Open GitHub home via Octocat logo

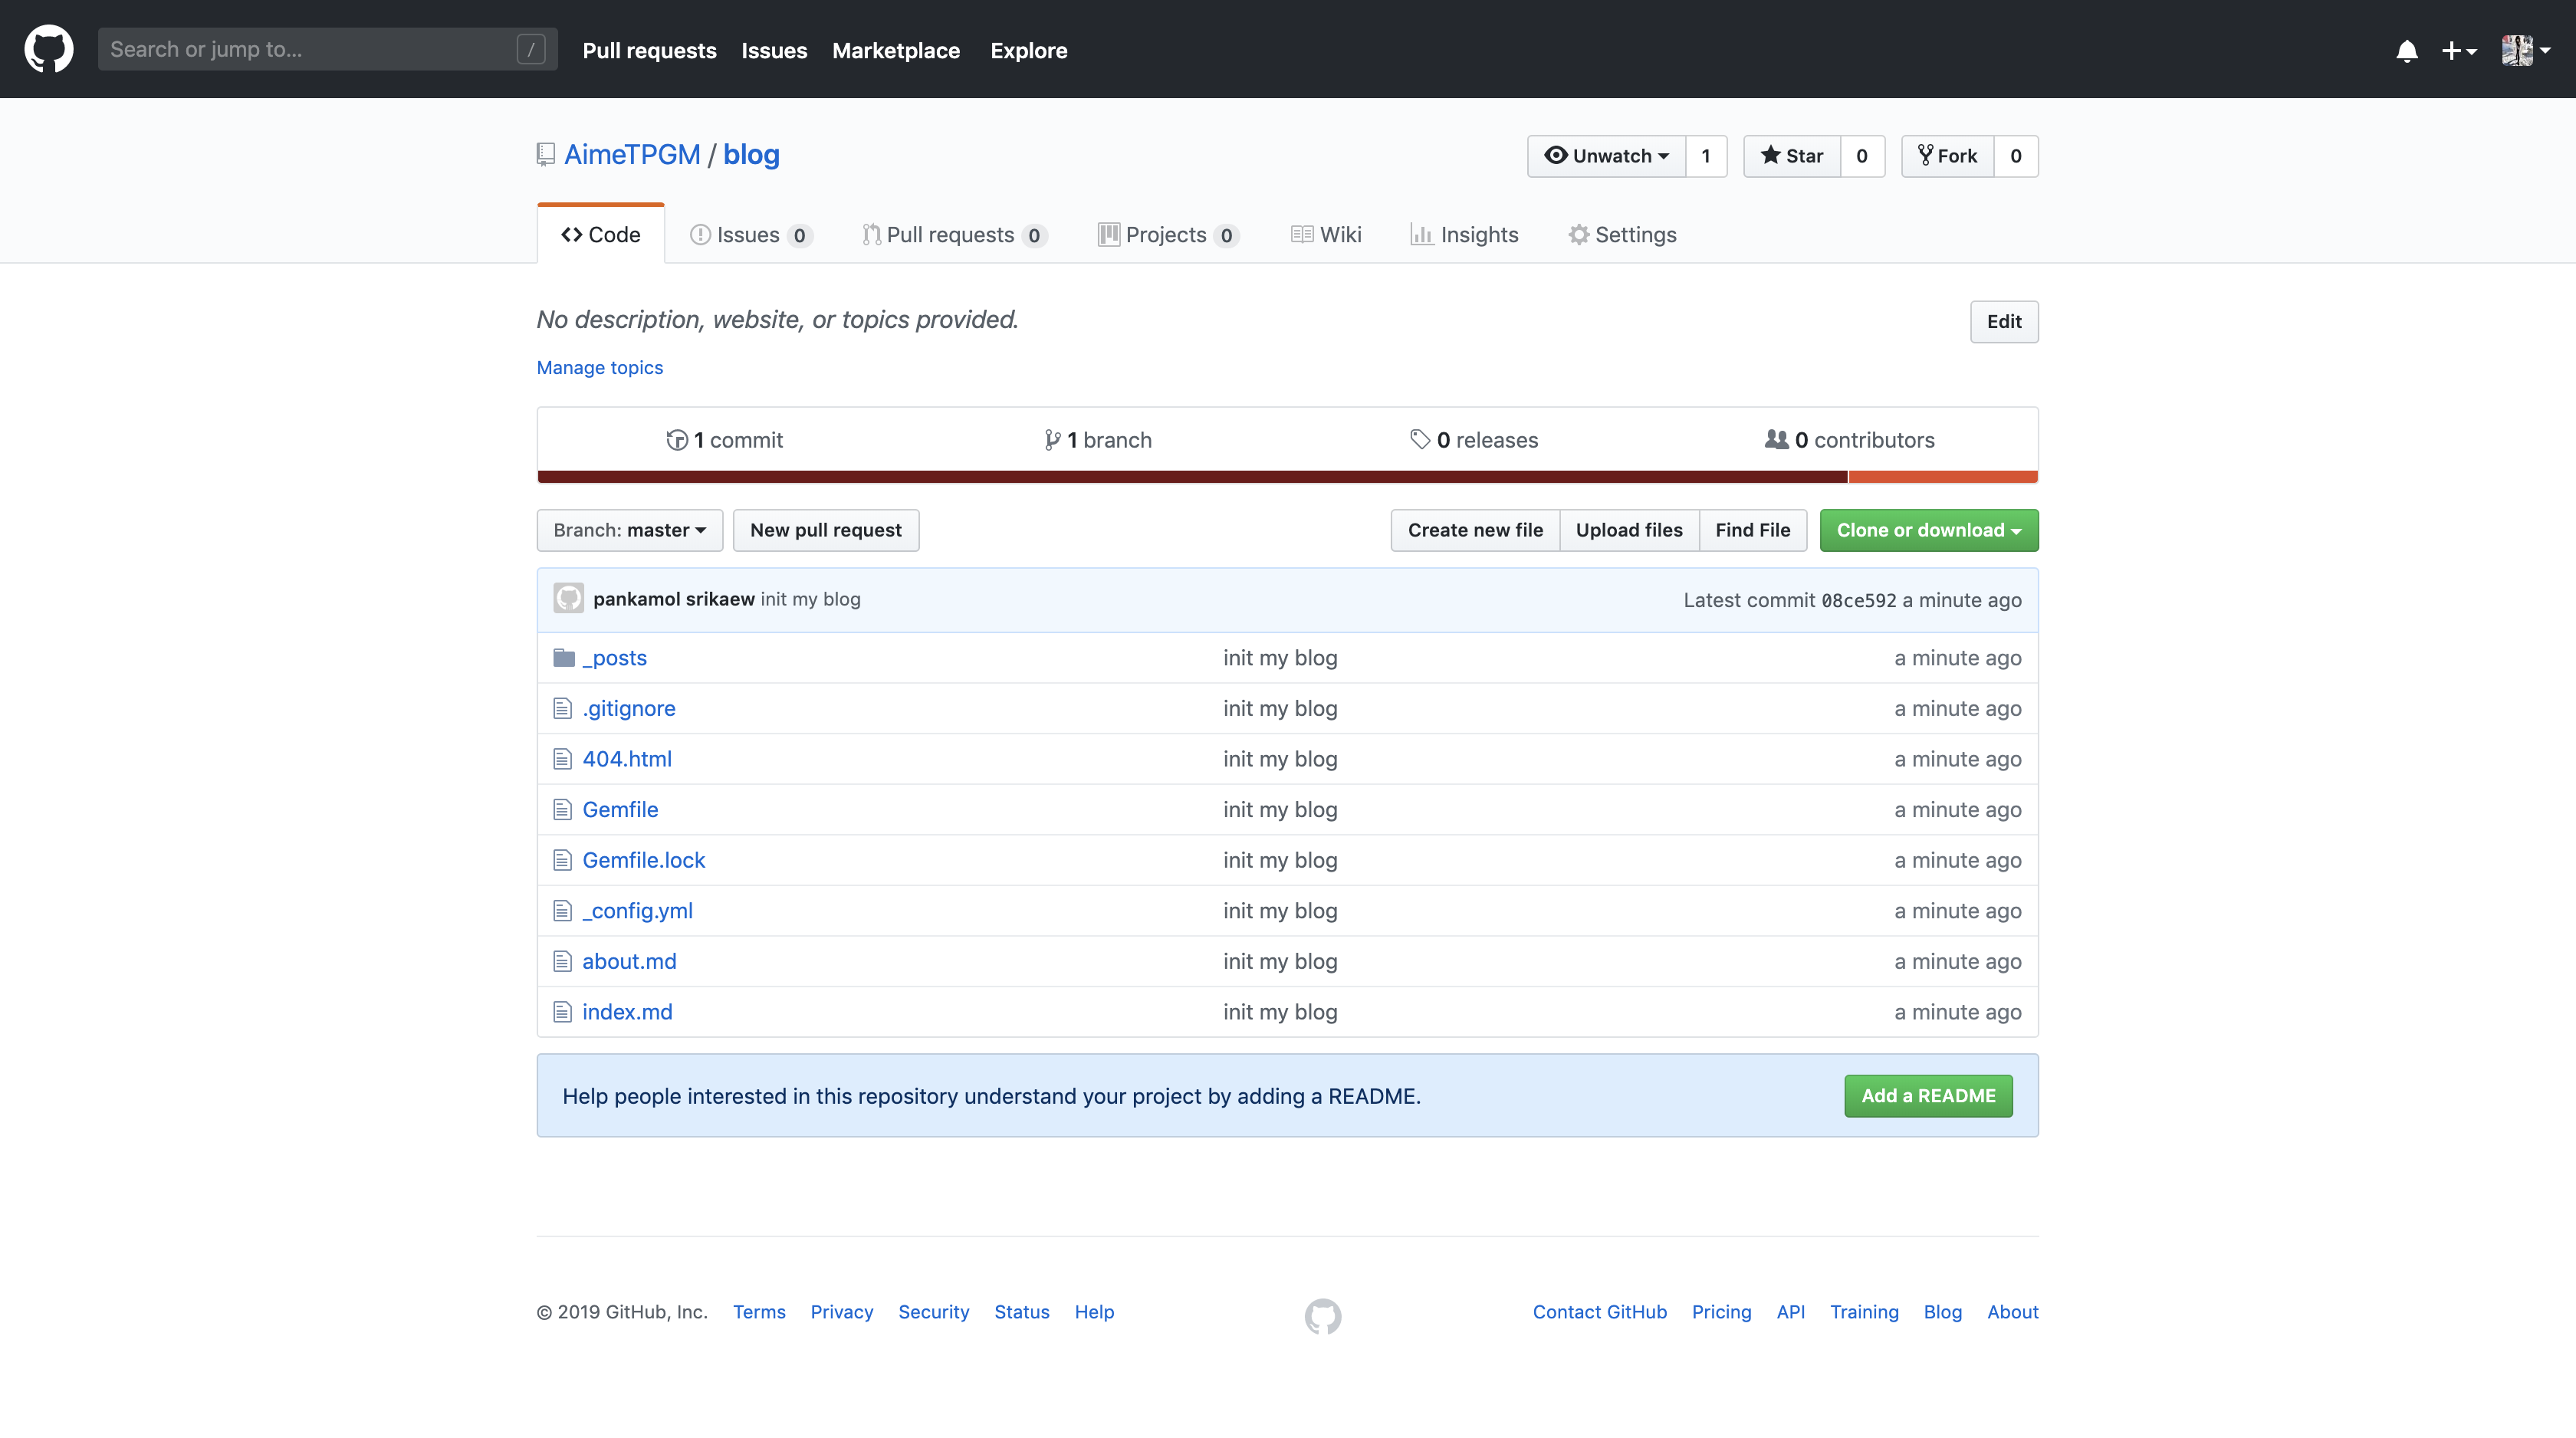click(x=48, y=49)
